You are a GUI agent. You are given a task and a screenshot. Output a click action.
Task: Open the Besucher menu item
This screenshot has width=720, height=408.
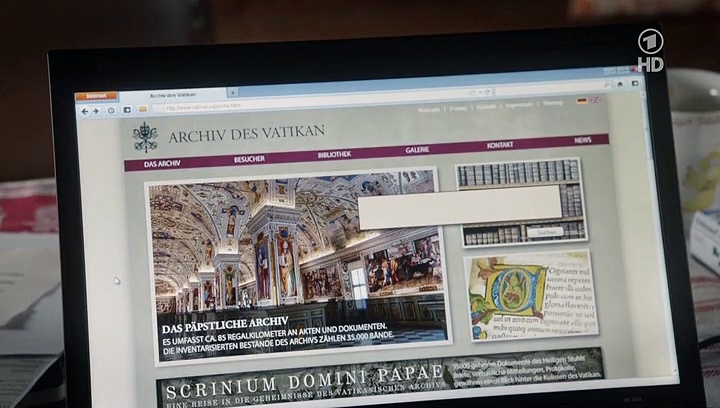(250, 158)
